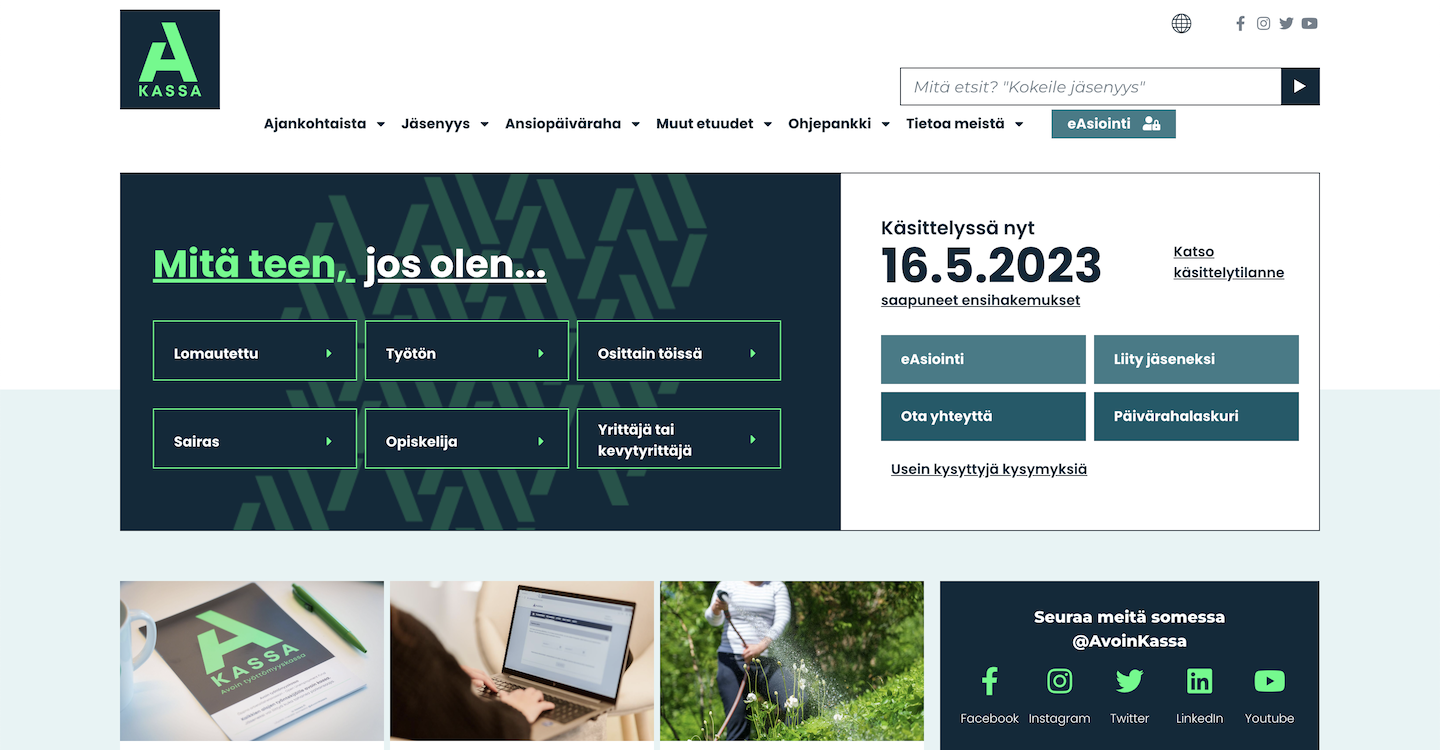1440x750 pixels.
Task: Open Usein kysyttyjä kysymyksiä link
Action: (x=989, y=469)
